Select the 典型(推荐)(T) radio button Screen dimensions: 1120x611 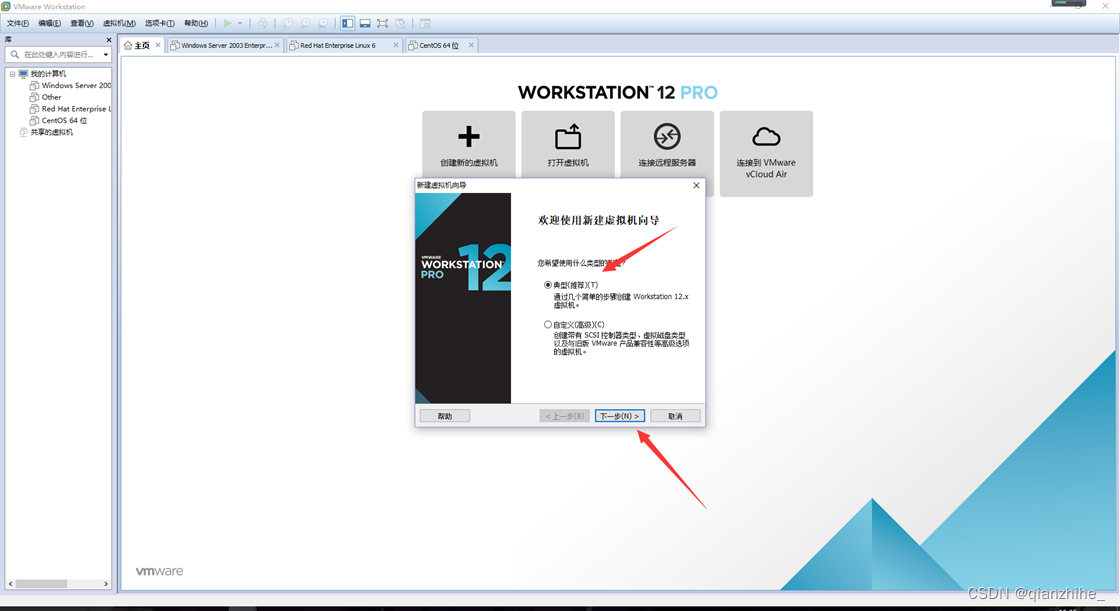(x=548, y=285)
